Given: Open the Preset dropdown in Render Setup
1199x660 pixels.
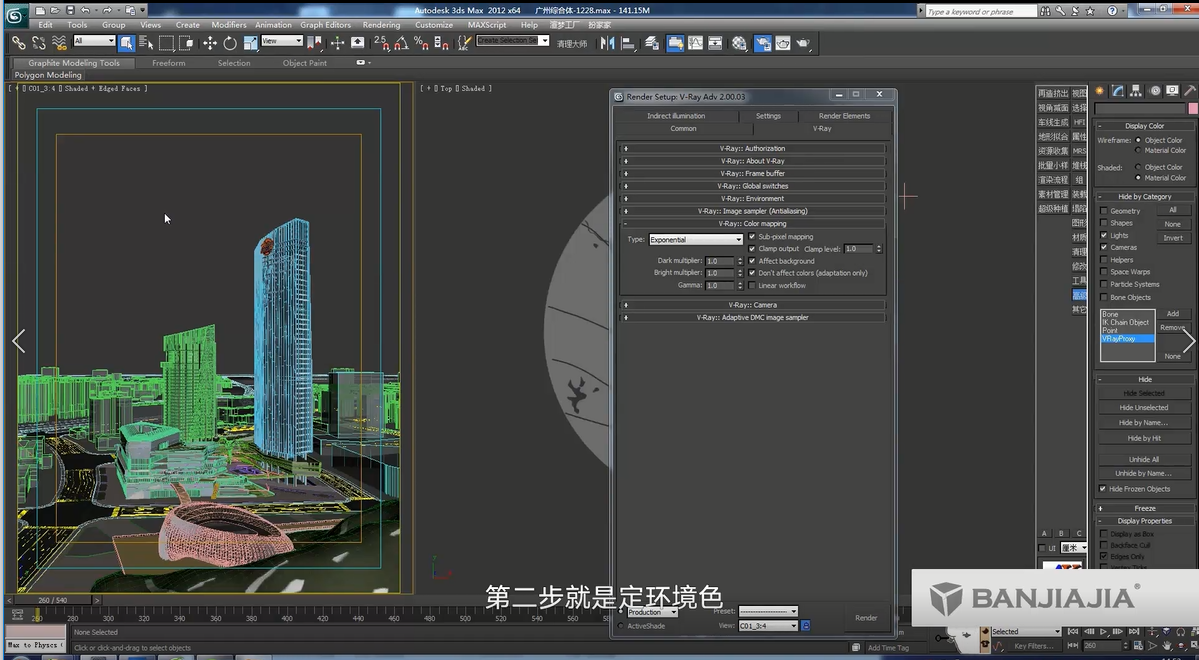Looking at the screenshot, I should (x=768, y=611).
